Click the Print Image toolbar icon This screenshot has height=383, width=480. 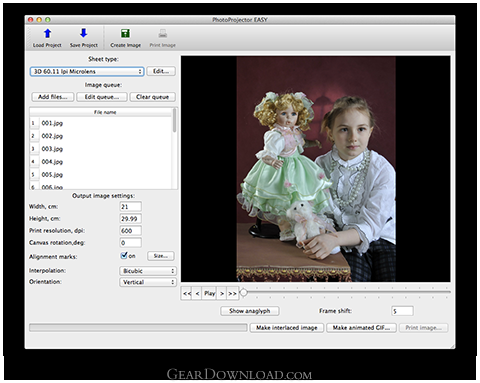(x=162, y=34)
